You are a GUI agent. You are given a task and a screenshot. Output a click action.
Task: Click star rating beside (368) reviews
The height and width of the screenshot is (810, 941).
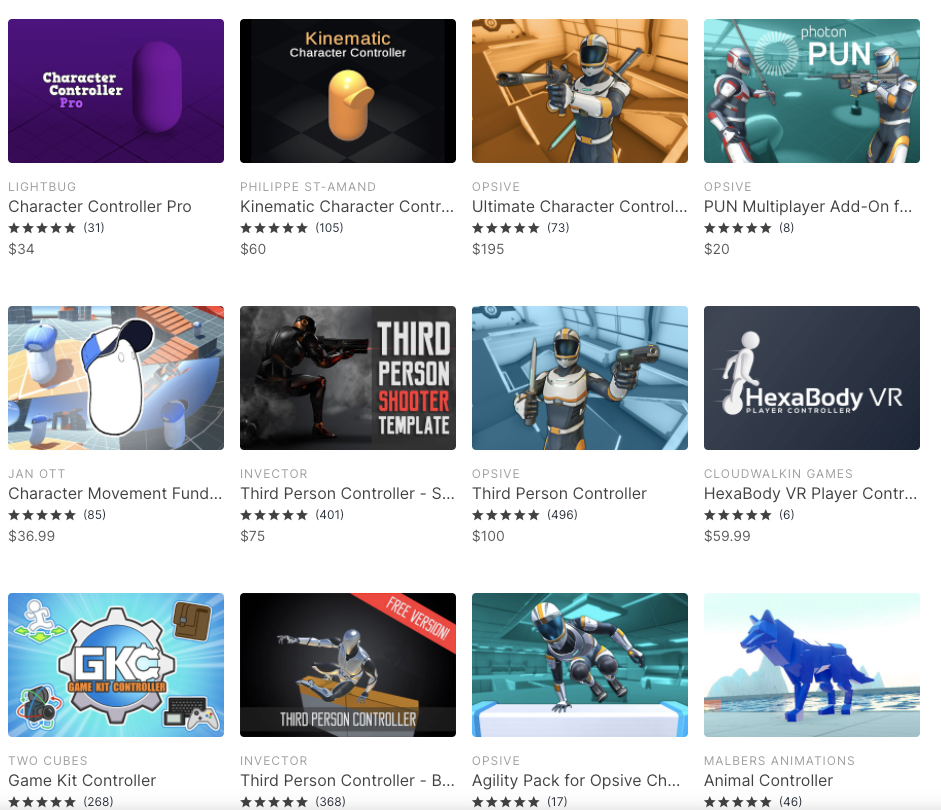(274, 802)
